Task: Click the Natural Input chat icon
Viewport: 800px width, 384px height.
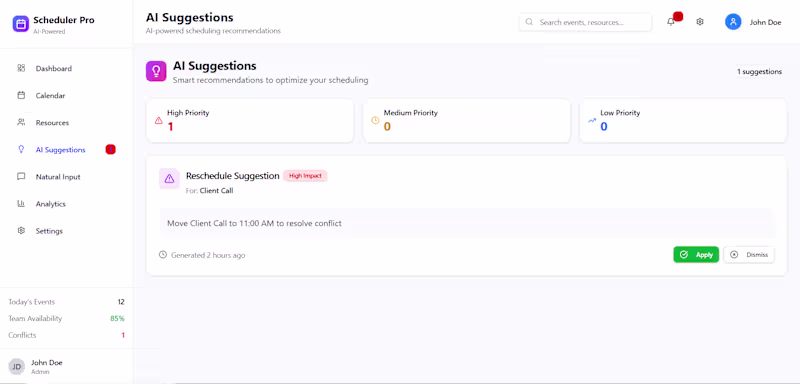Action: pos(21,177)
